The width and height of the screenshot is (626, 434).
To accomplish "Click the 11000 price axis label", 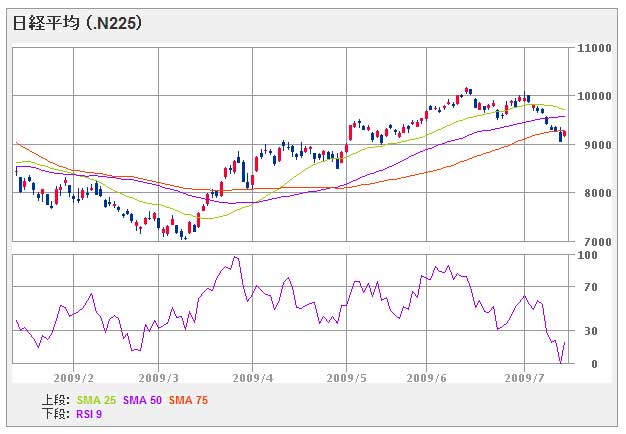I will click(x=595, y=48).
